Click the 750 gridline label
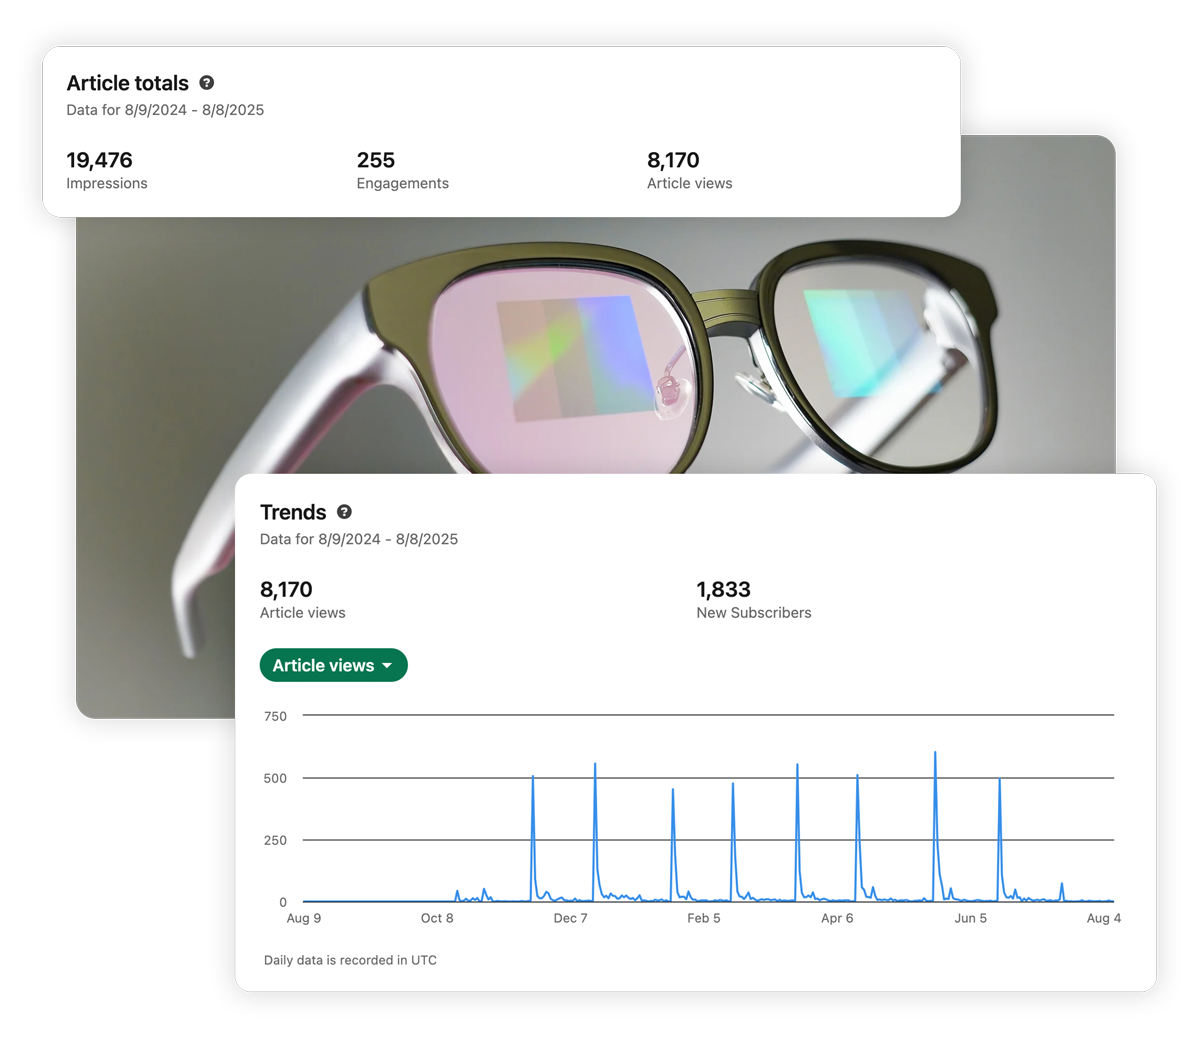 pyautogui.click(x=277, y=716)
